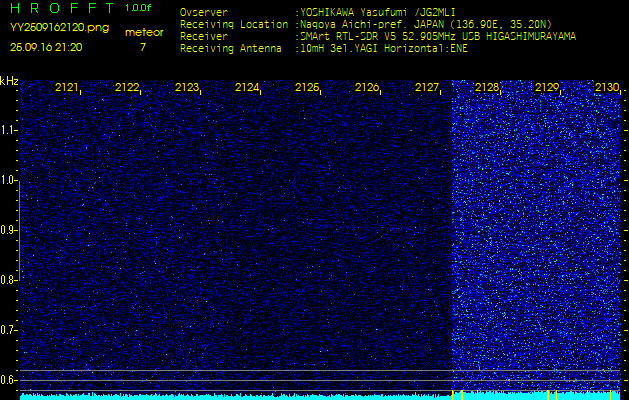The image size is (629, 400).
Task: Click the 2129 time marker
Action: pos(546,87)
